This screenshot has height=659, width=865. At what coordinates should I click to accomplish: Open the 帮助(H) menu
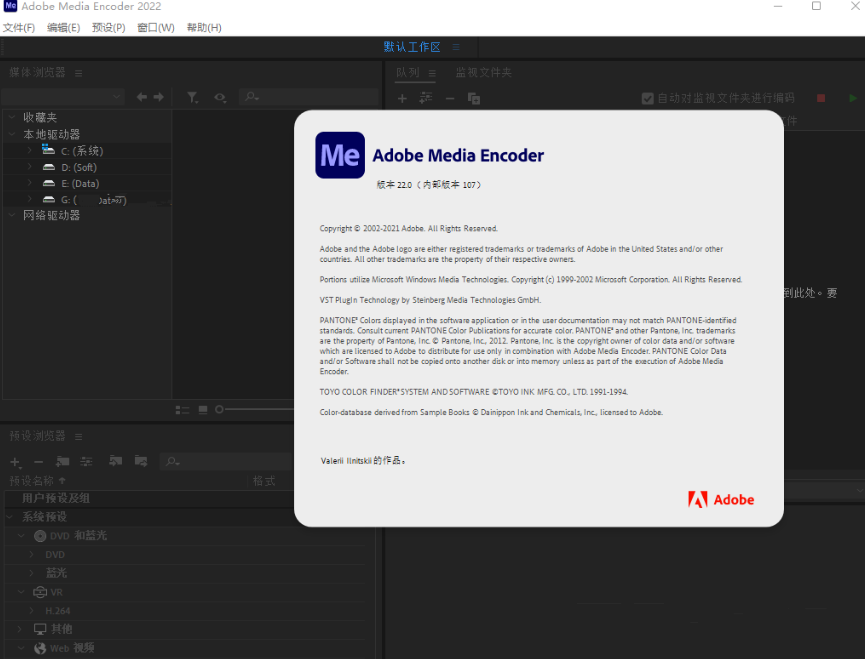click(x=204, y=27)
